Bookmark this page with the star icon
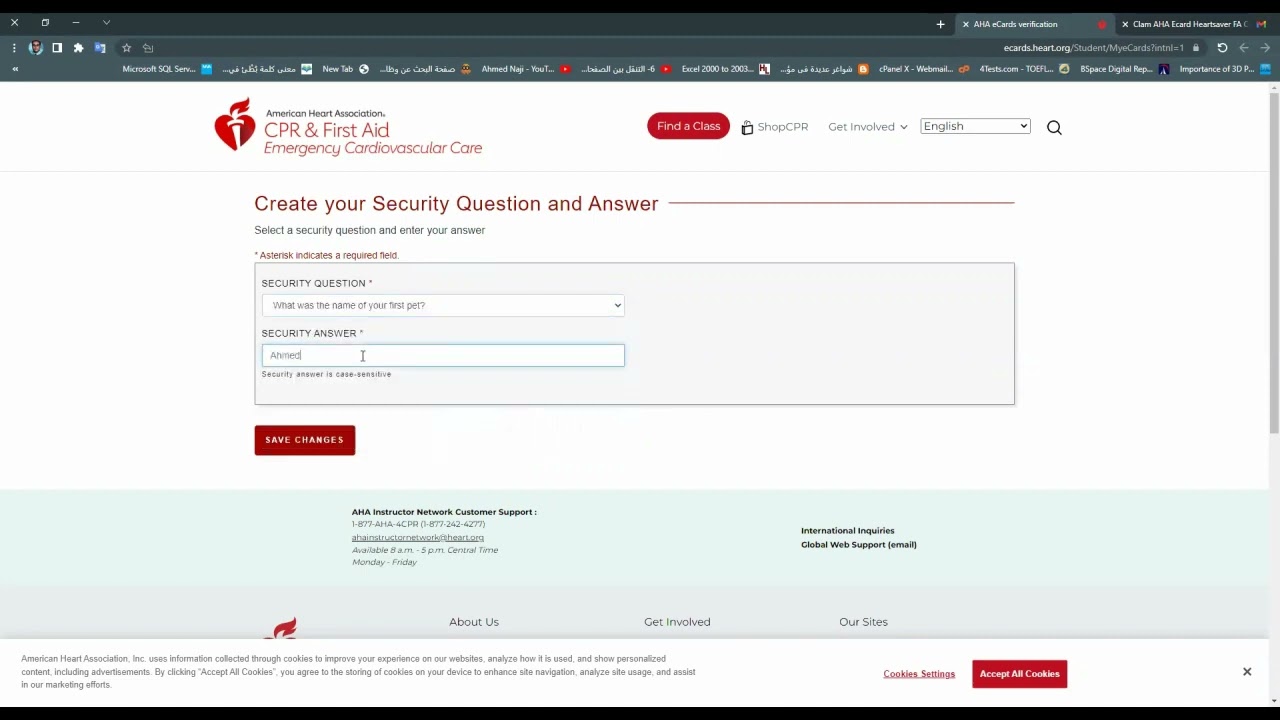The width and height of the screenshot is (1280, 720). click(x=126, y=47)
